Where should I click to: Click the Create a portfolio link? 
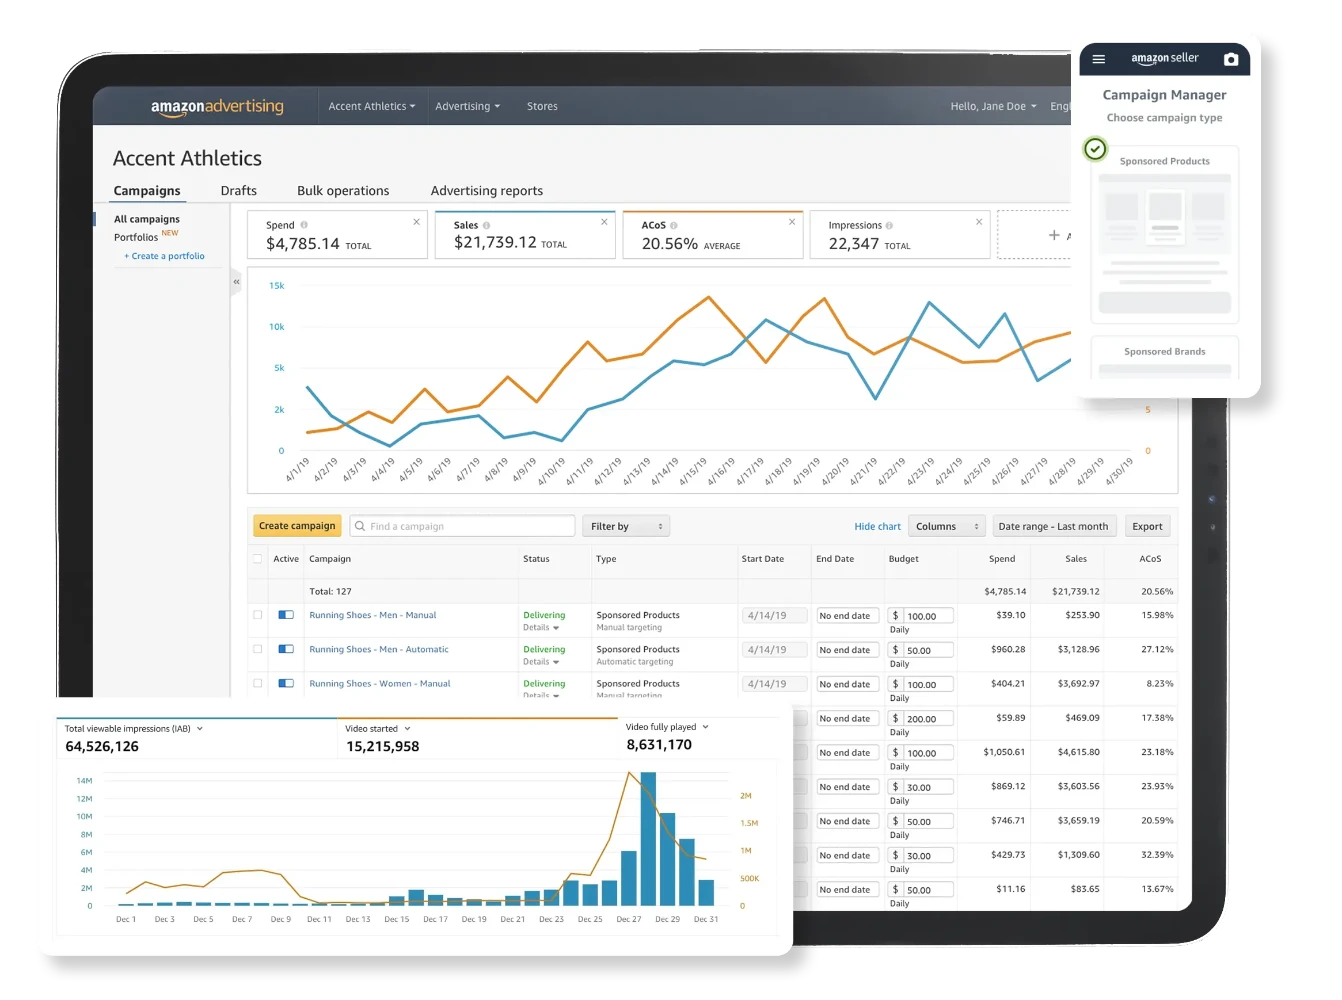tap(164, 256)
